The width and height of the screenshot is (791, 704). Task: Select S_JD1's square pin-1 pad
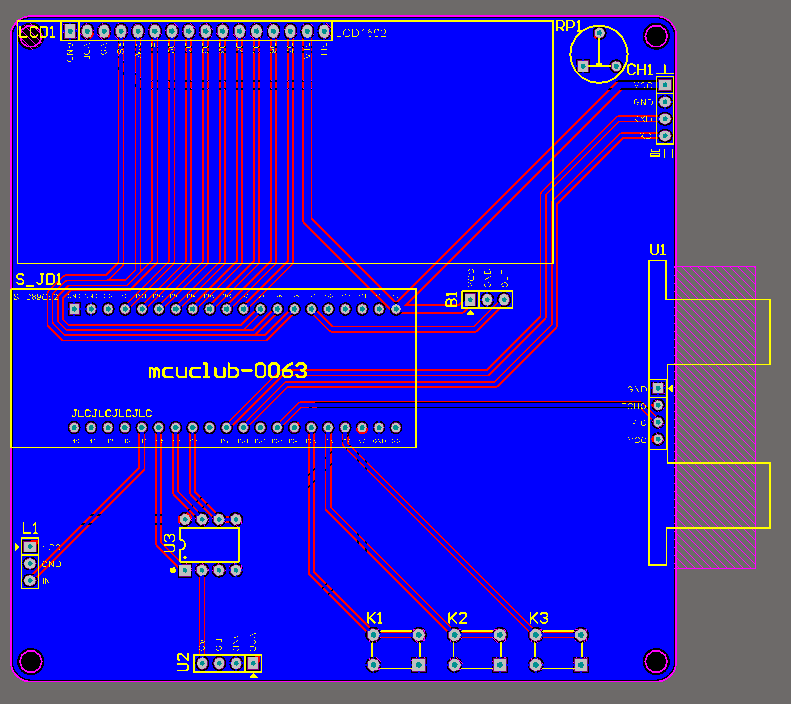pos(74,309)
